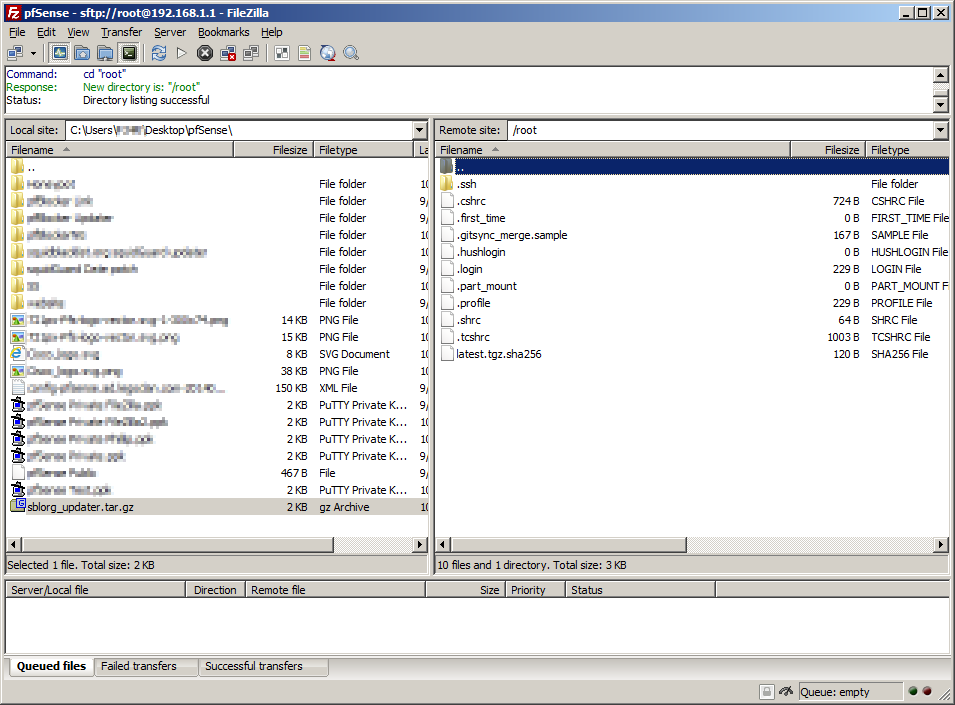This screenshot has height=705, width=955.
Task: Select remote file .tcshrc
Action: pyautogui.click(x=473, y=337)
